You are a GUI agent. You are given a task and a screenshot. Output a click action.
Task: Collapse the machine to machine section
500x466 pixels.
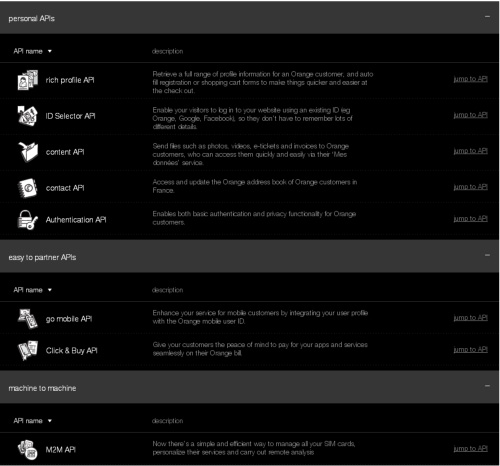[487, 386]
